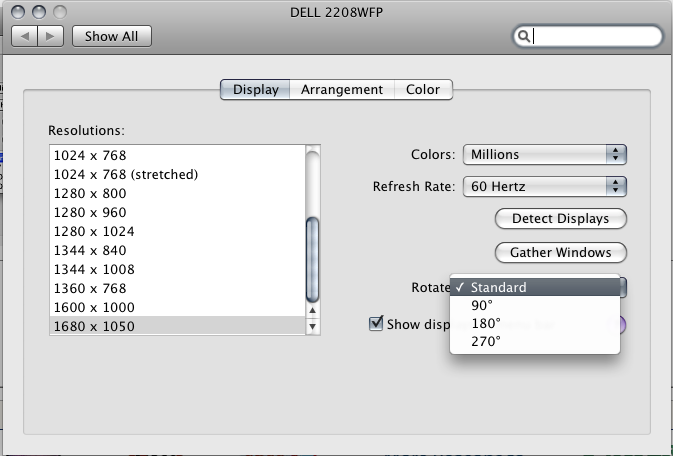This screenshot has width=673, height=456.
Task: Select the 1024 x 768 resolution
Action: [x=177, y=155]
